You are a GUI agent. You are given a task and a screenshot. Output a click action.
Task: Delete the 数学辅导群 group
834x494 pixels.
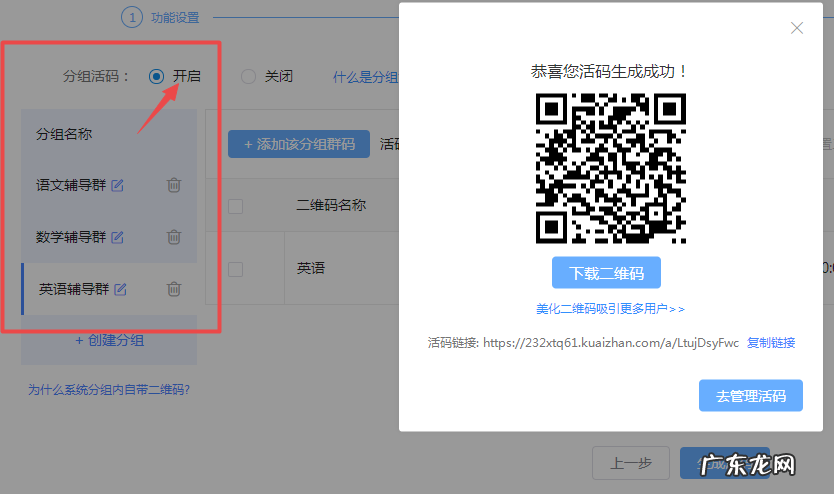pyautogui.click(x=174, y=237)
